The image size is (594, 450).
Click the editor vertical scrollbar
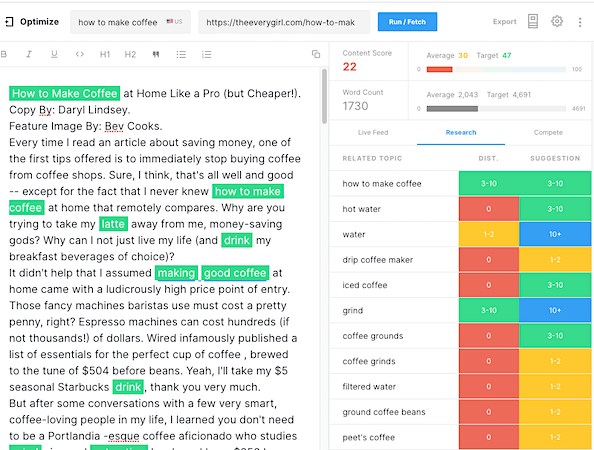(x=324, y=96)
